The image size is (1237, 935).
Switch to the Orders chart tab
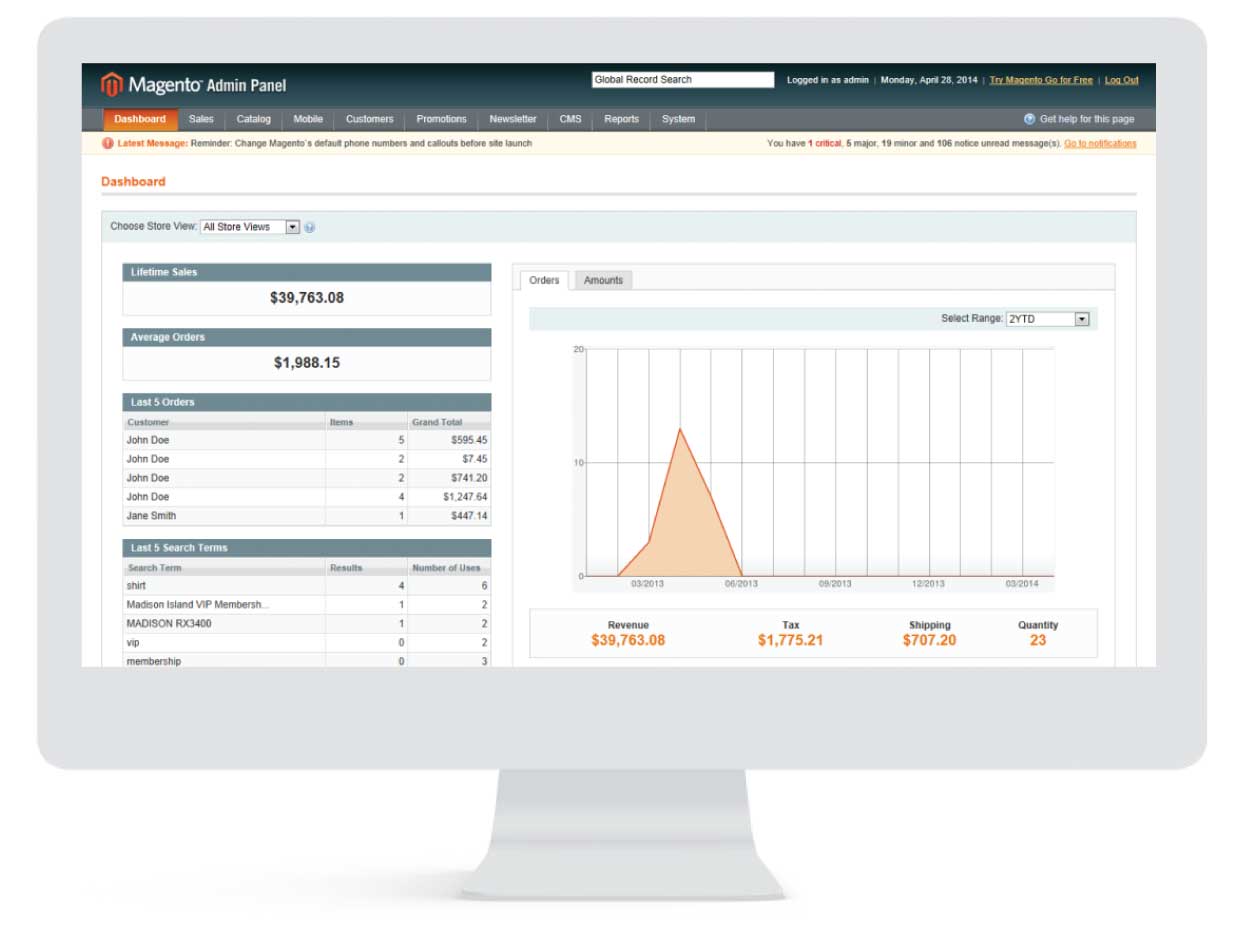pyautogui.click(x=544, y=281)
